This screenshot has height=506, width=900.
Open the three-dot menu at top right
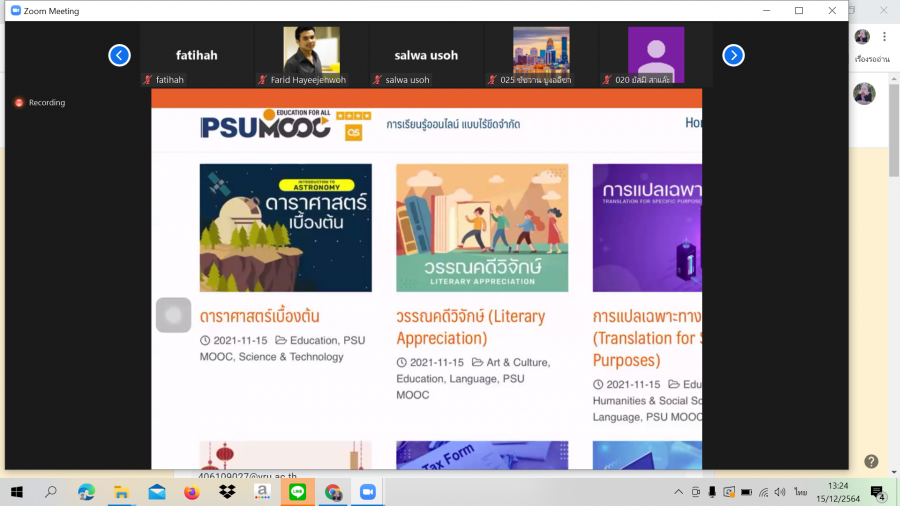[884, 37]
